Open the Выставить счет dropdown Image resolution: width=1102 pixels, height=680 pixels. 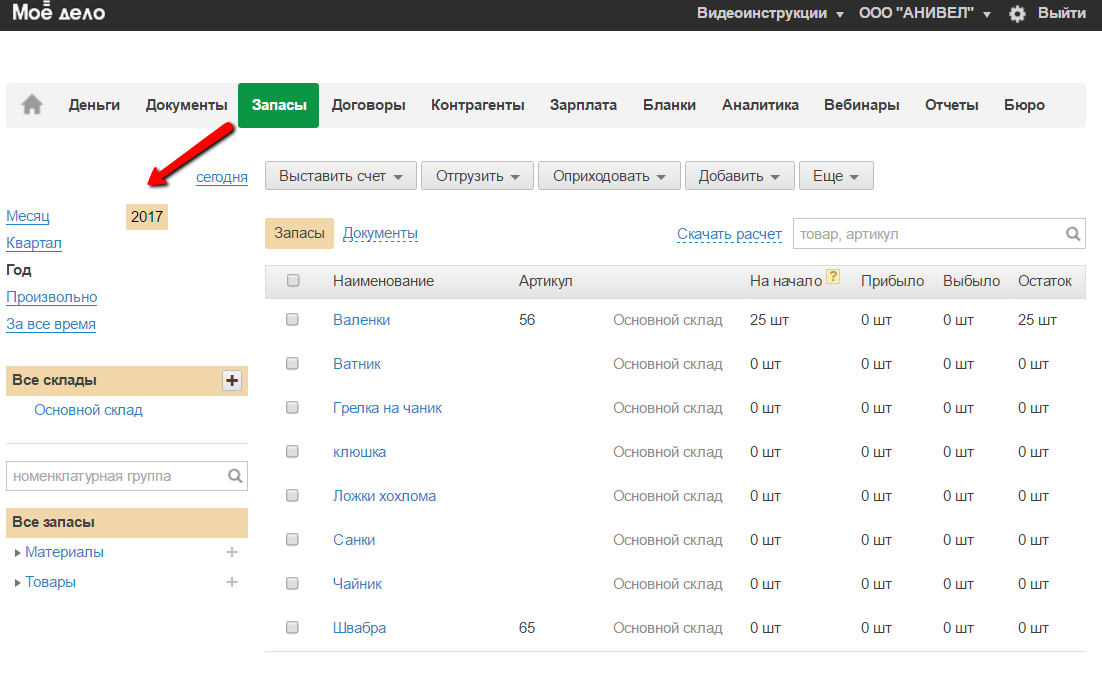(x=340, y=176)
